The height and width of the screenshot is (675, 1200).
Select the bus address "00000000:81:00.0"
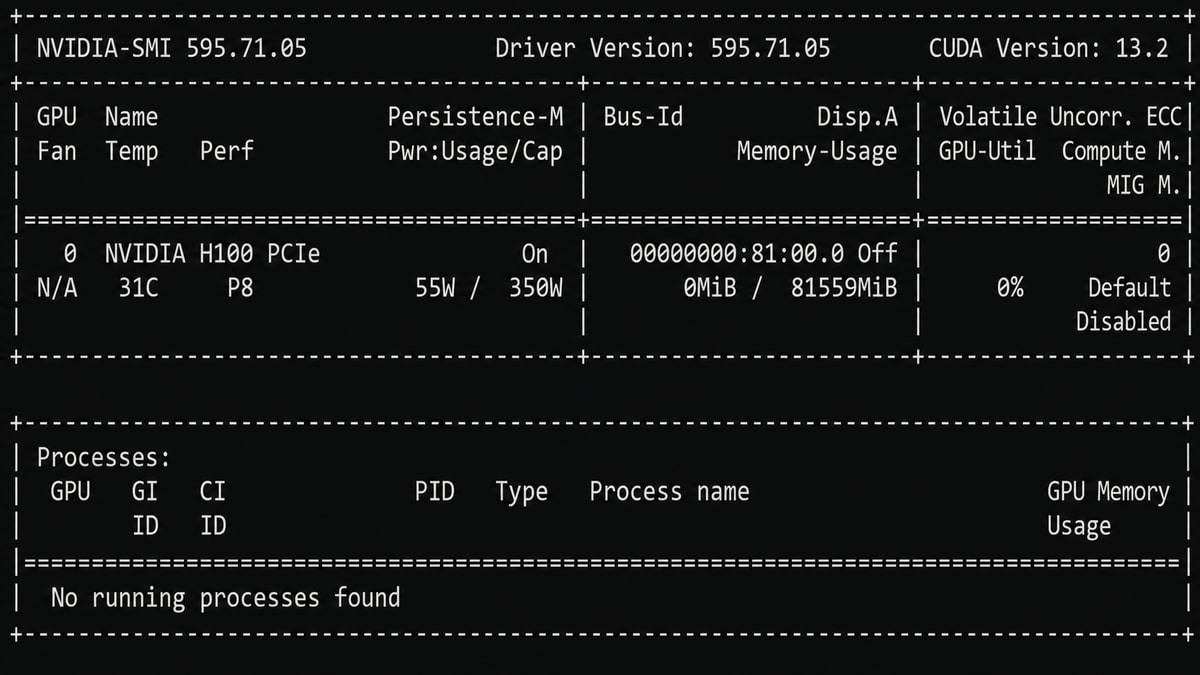(736, 254)
